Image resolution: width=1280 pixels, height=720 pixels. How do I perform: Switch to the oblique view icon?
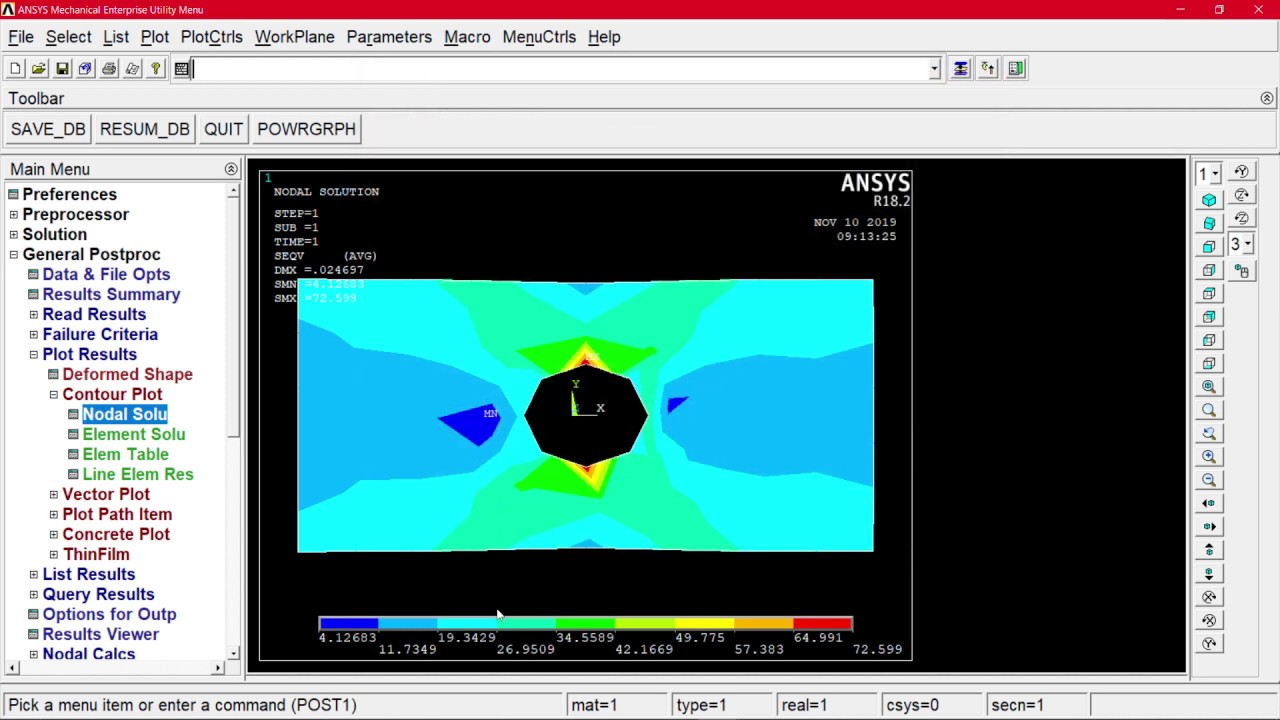(x=1209, y=223)
